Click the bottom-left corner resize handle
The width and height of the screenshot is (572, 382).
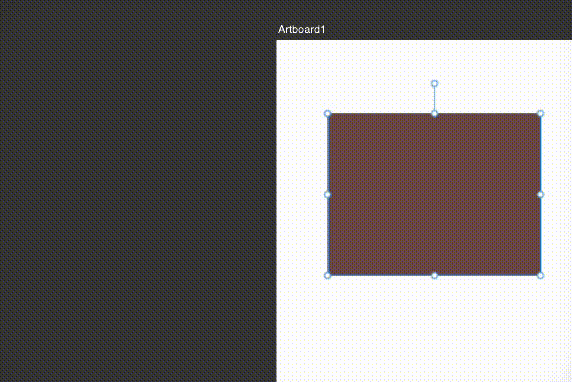pyautogui.click(x=328, y=275)
